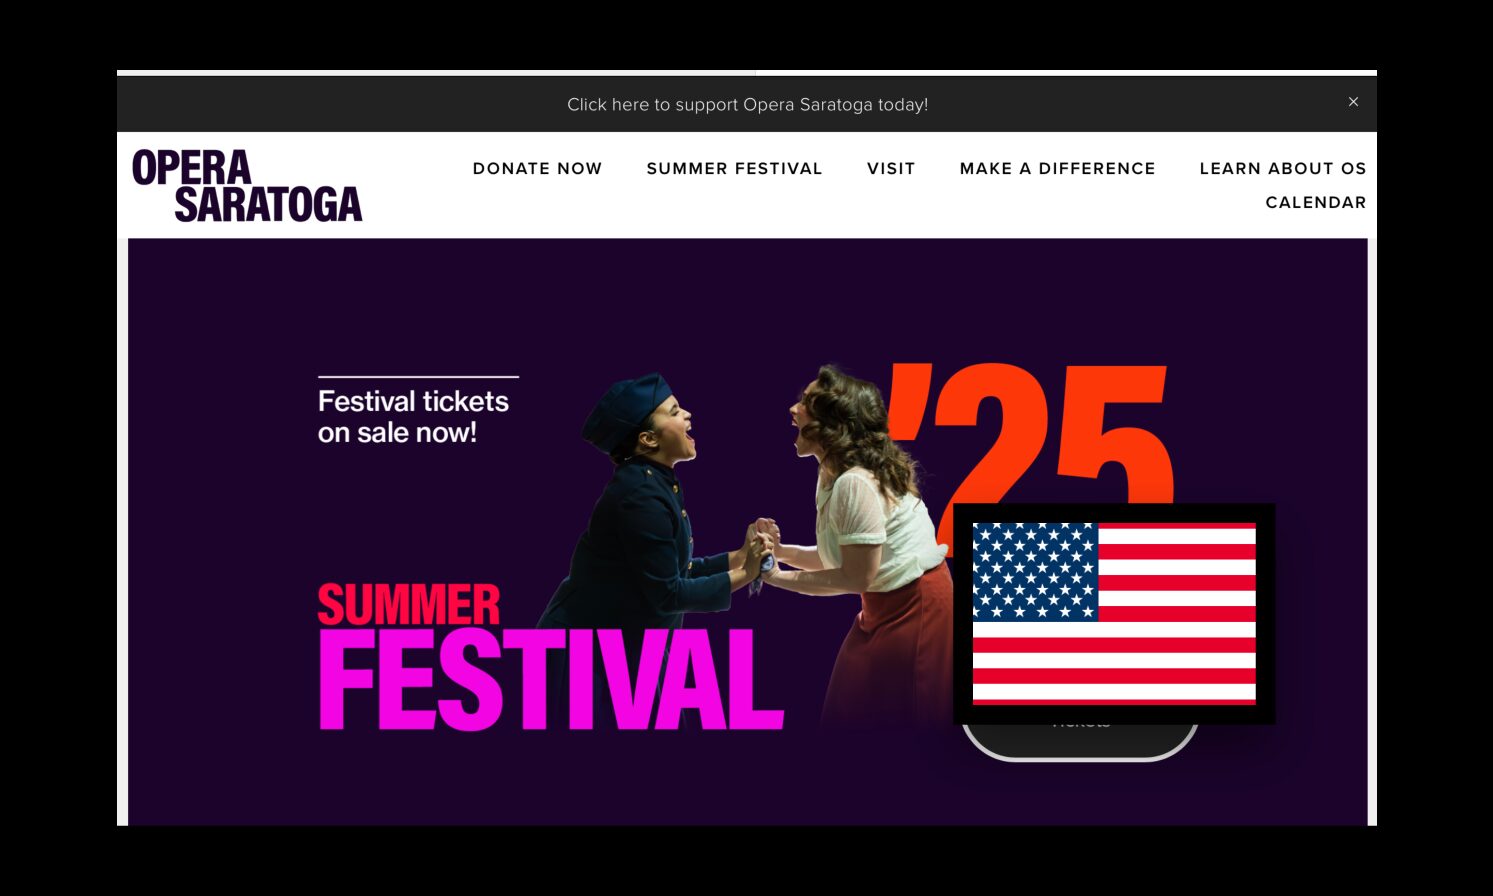Click the white line above Festival tickets

[418, 377]
